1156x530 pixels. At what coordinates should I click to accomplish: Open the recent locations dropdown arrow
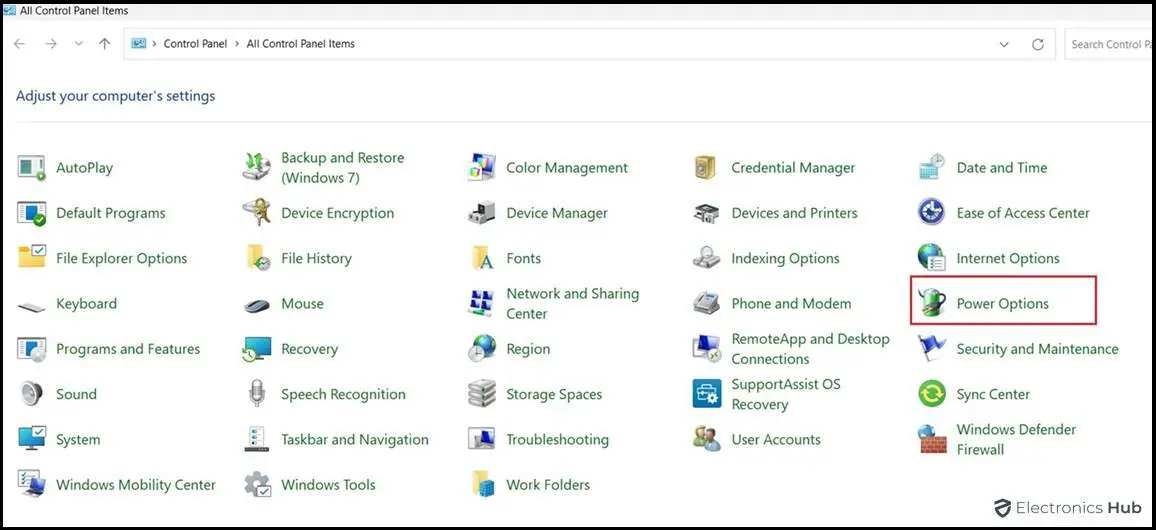pos(79,44)
